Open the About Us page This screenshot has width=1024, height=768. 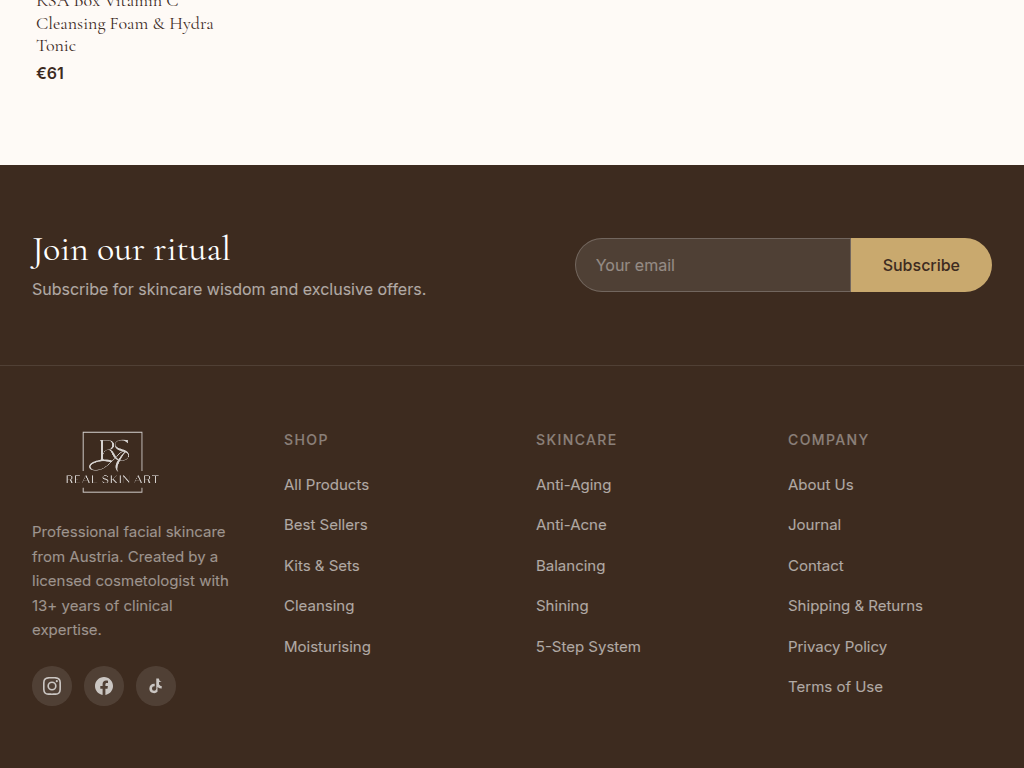tap(820, 485)
